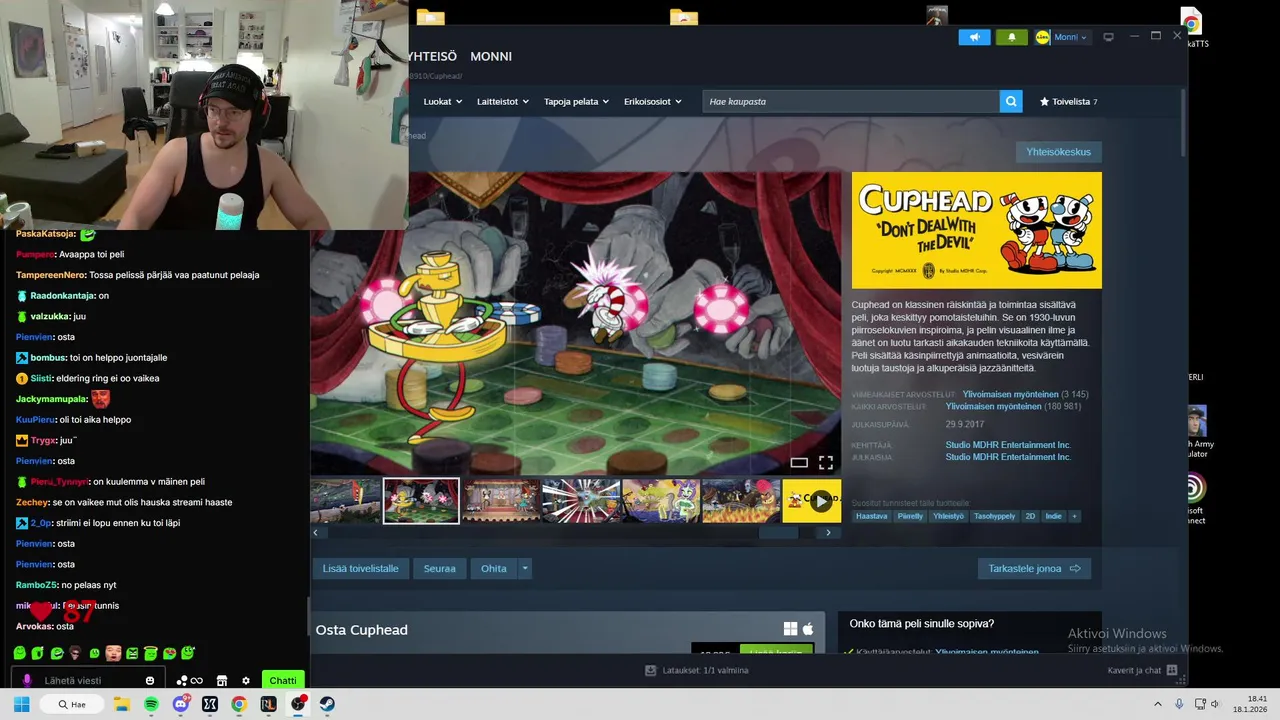Select the Haastava tag
This screenshot has width=1280, height=720.
871,516
